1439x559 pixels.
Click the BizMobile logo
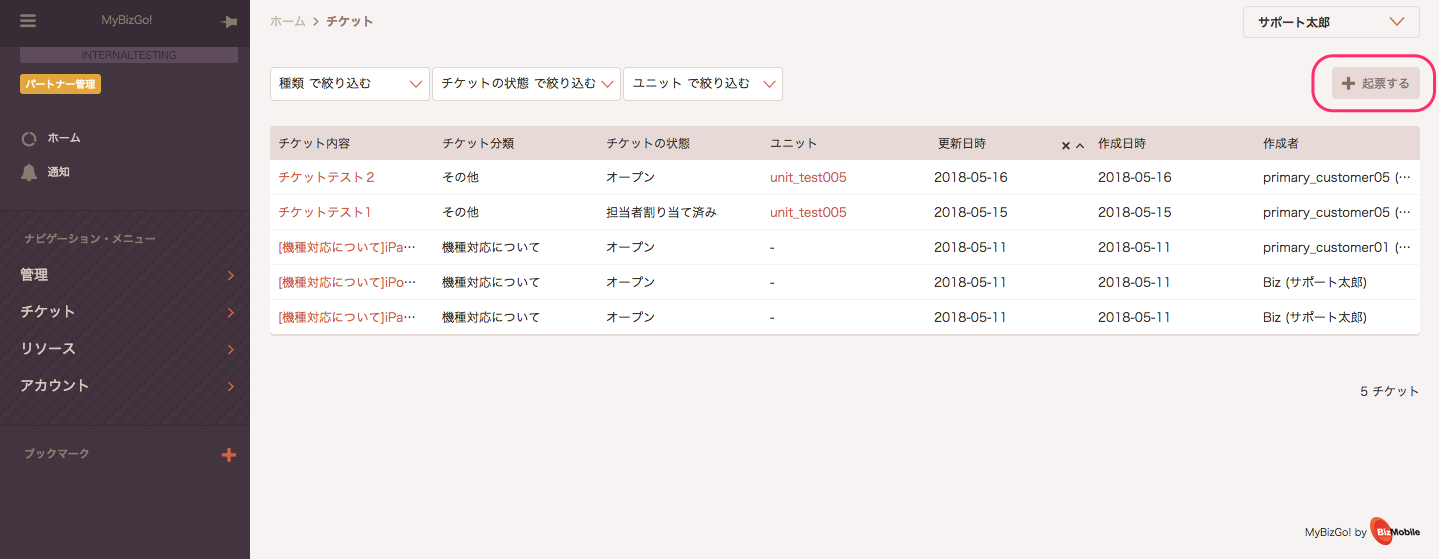1395,532
